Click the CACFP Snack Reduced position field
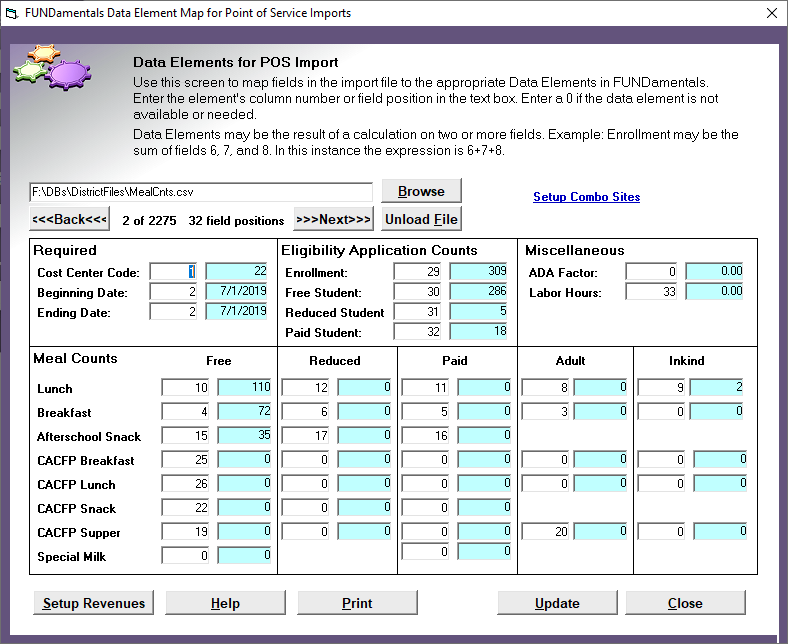 click(306, 507)
